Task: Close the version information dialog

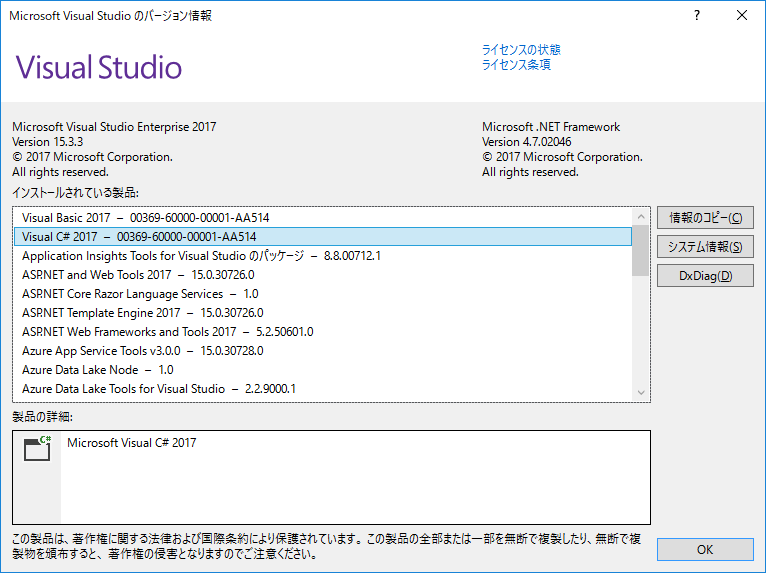Action: tap(742, 16)
